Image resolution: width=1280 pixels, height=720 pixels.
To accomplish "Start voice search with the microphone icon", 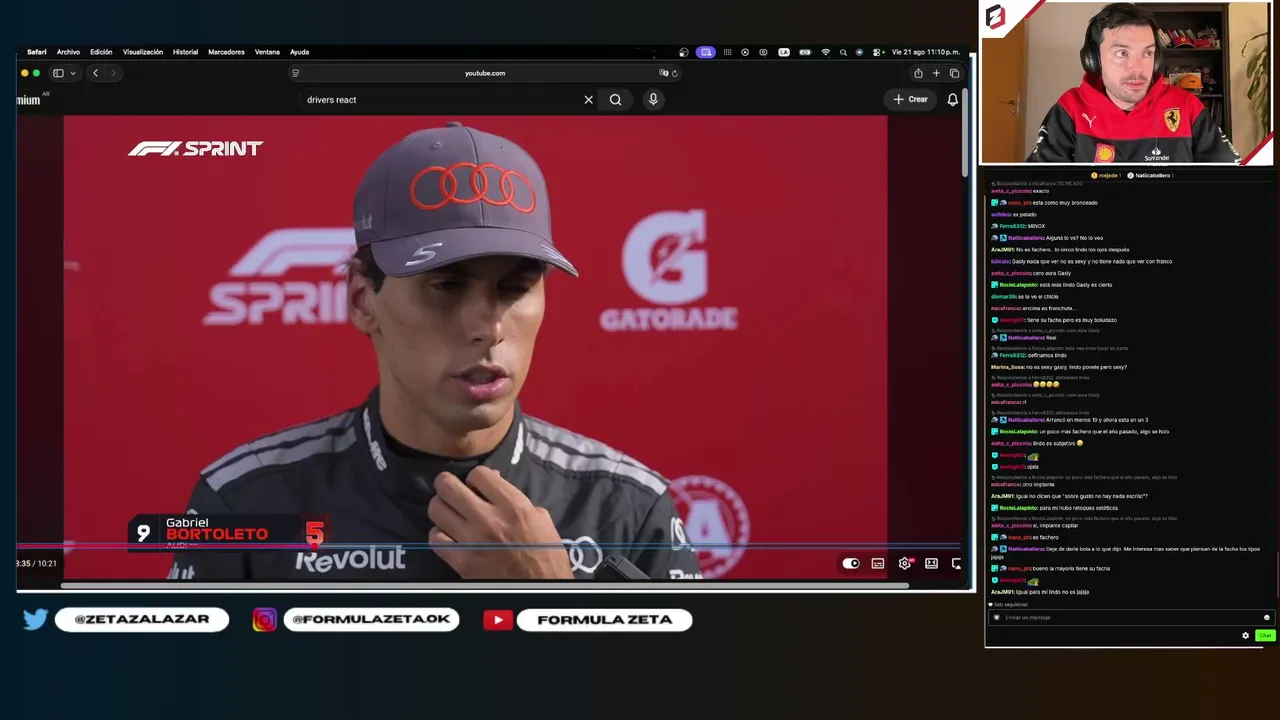I will [x=653, y=100].
